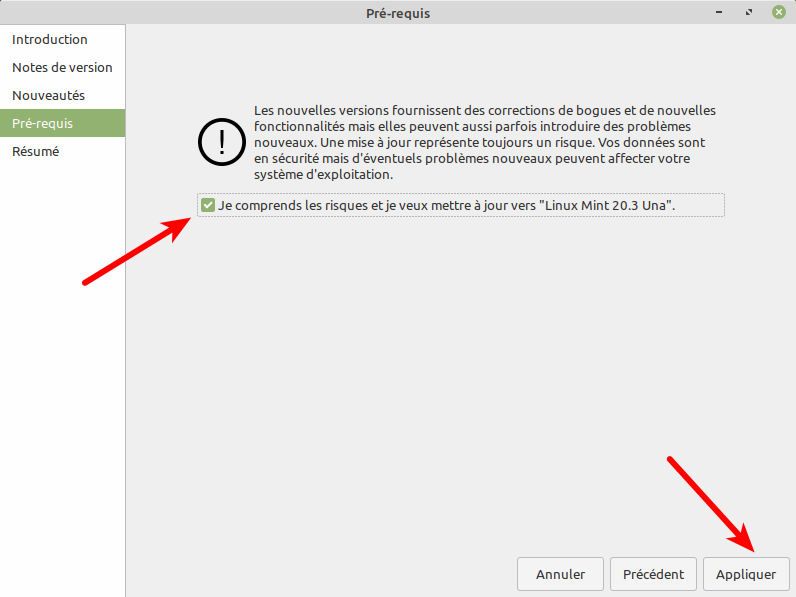Minimize the Pré-requis window
Screen dimensions: 796x597
[719, 12]
